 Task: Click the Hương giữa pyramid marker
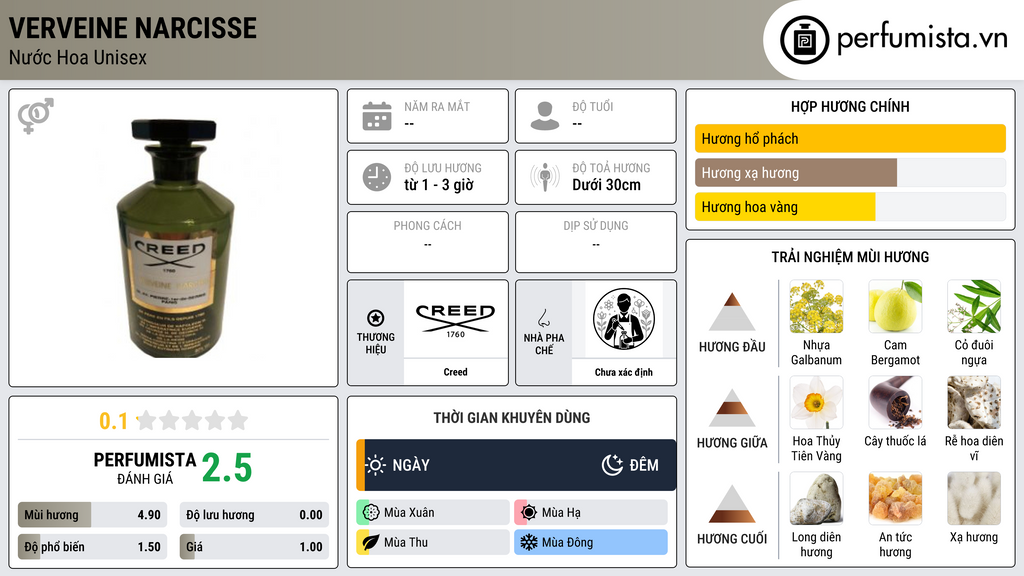click(732, 408)
